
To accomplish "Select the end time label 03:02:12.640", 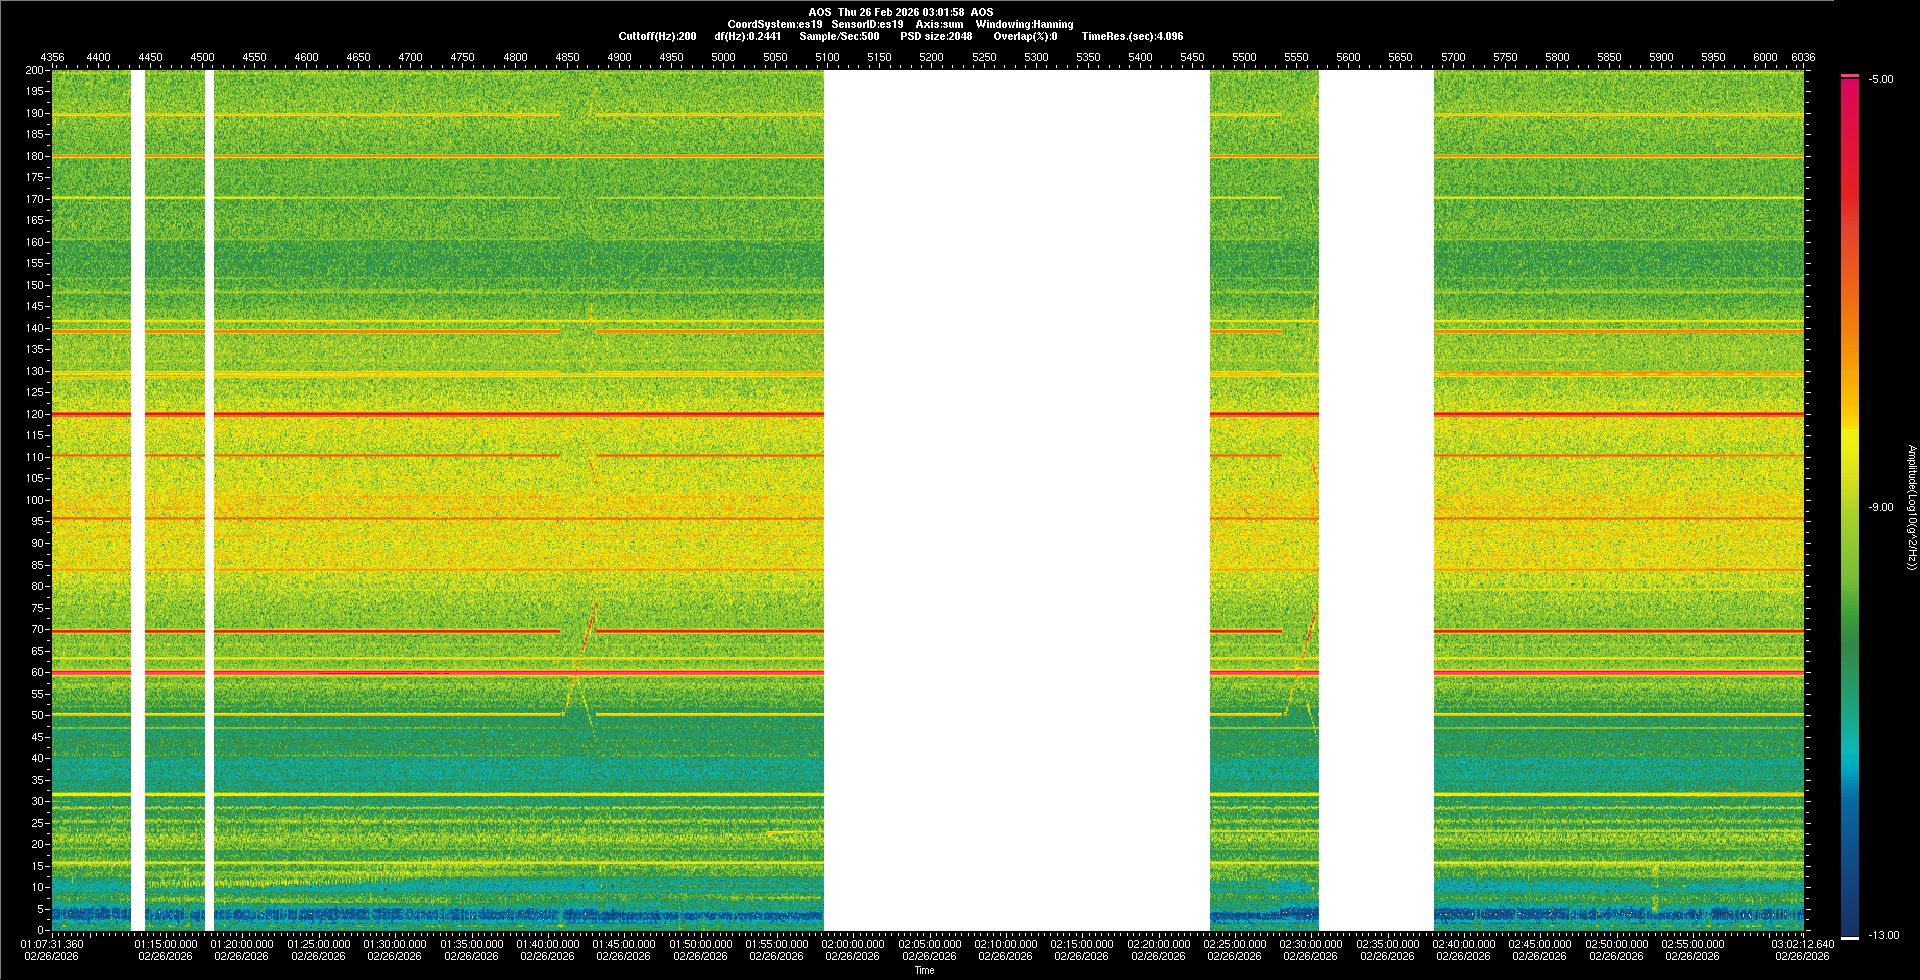I will 1803,944.
